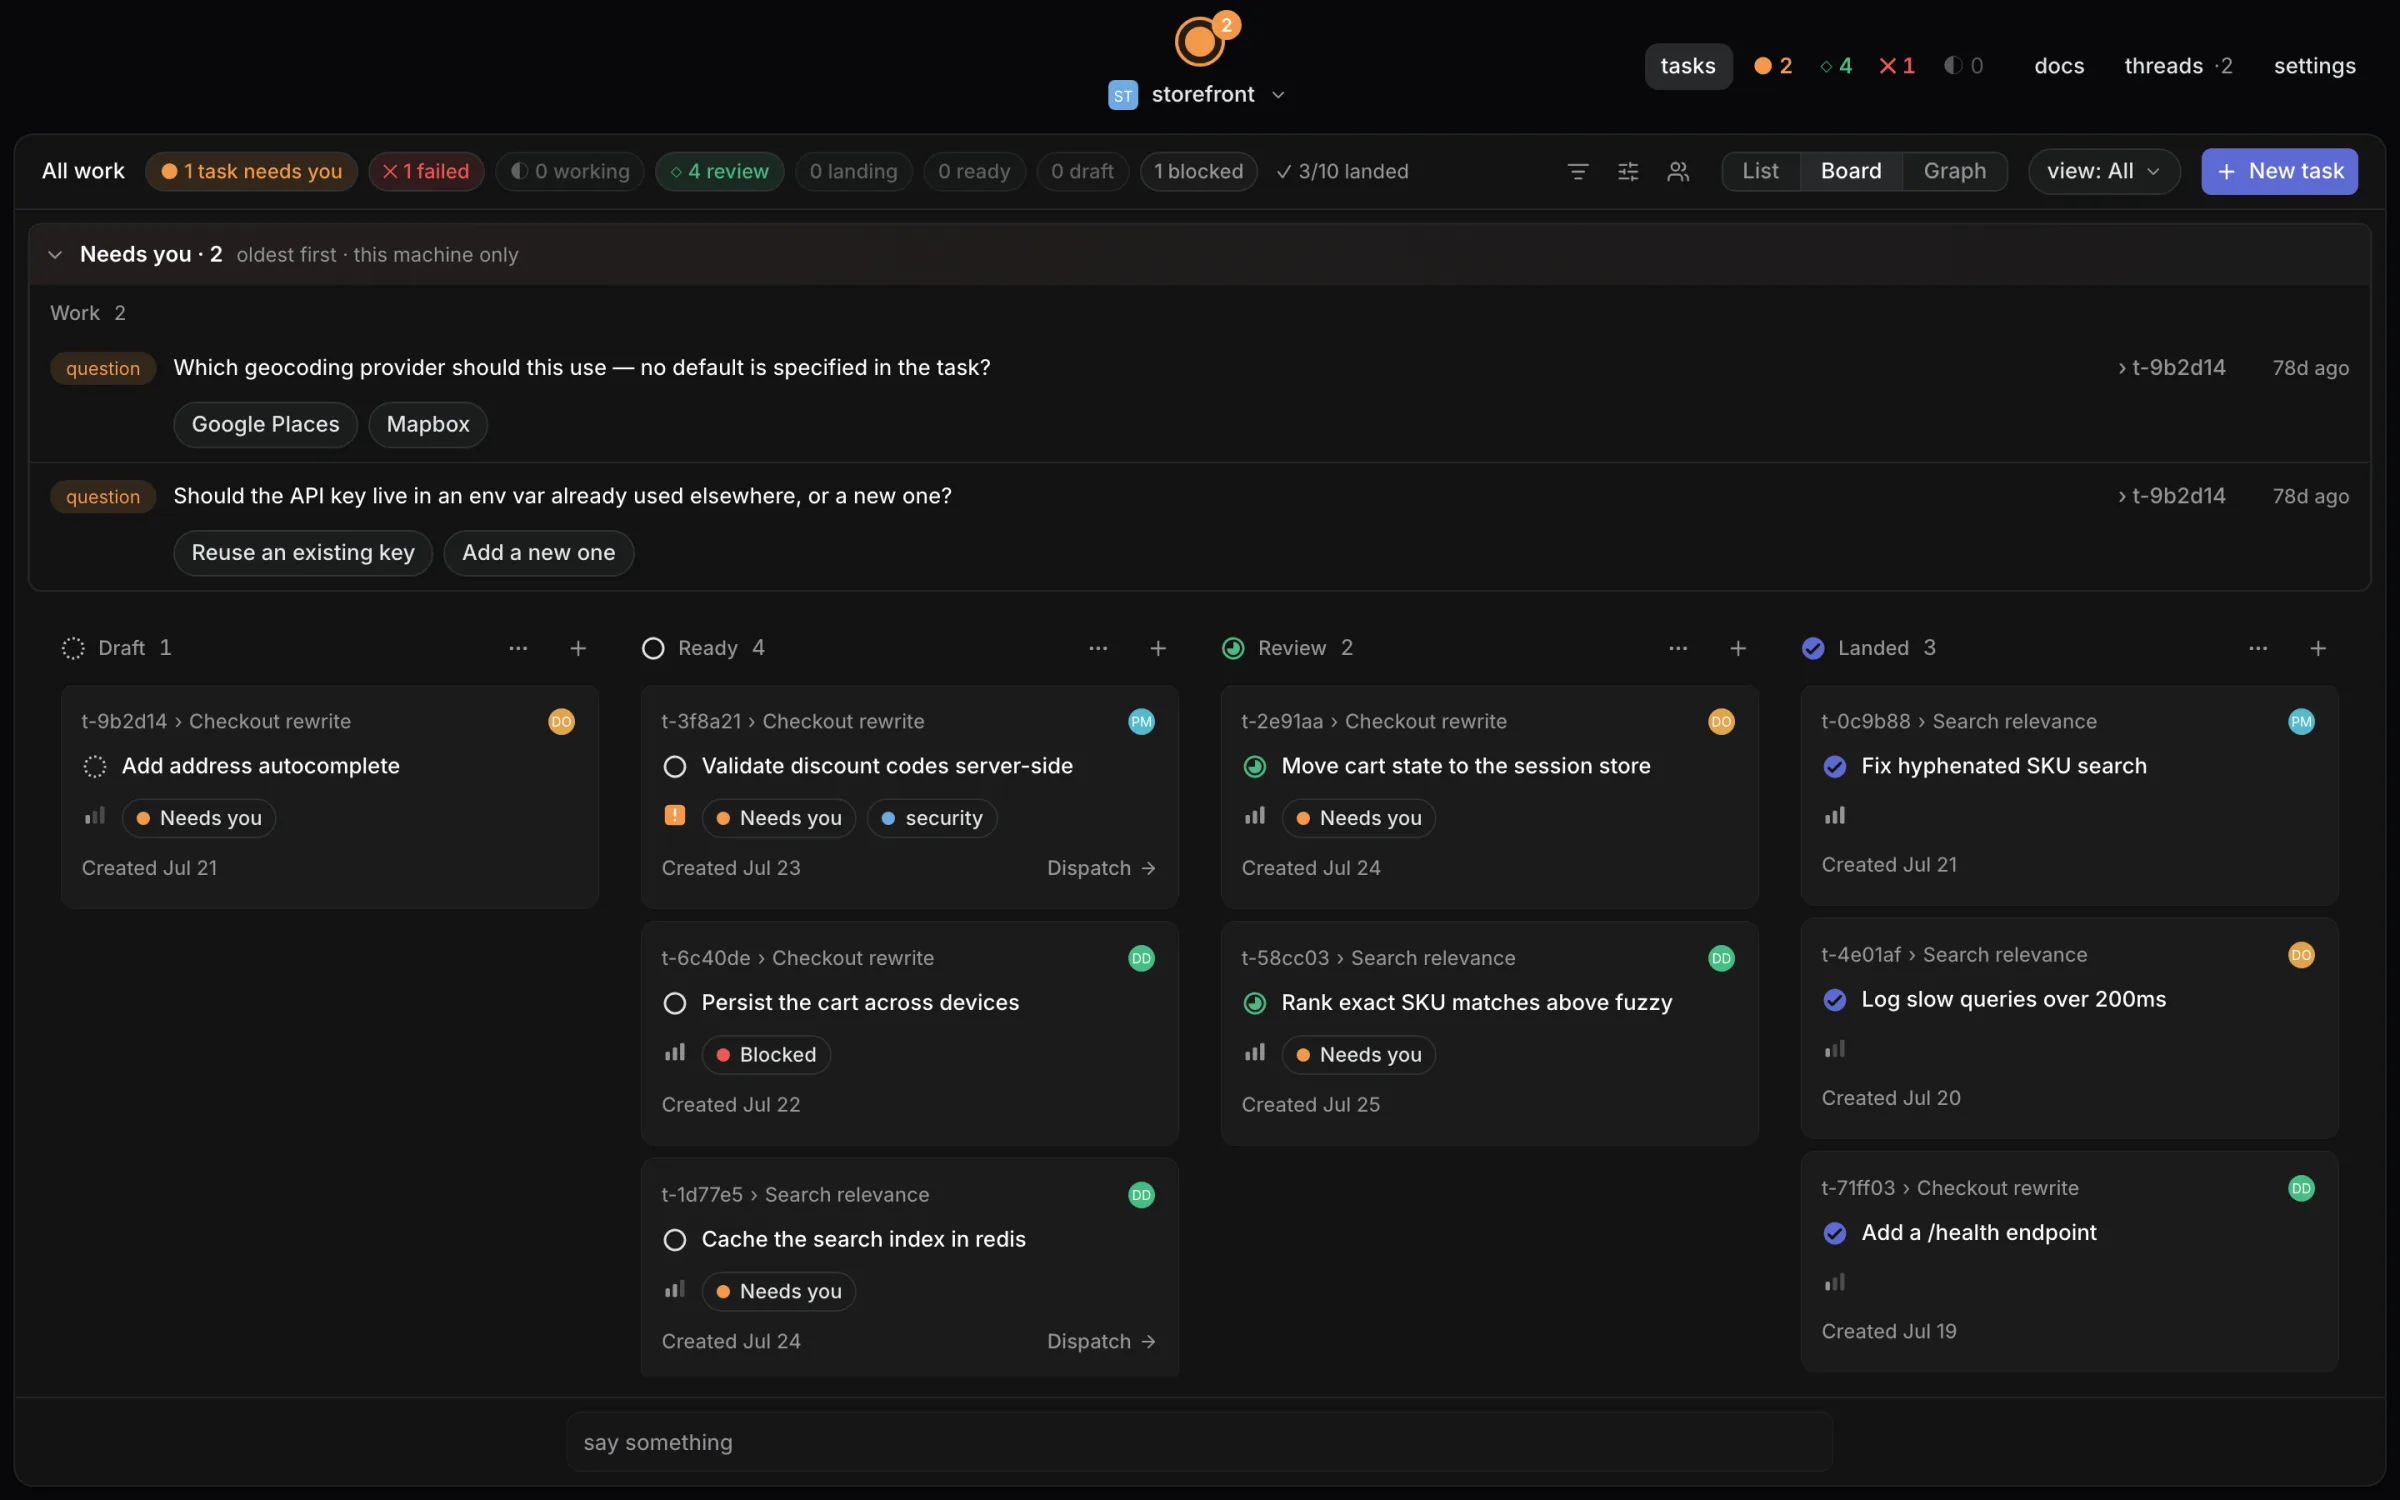Open the Draft column more options menu

(518, 648)
